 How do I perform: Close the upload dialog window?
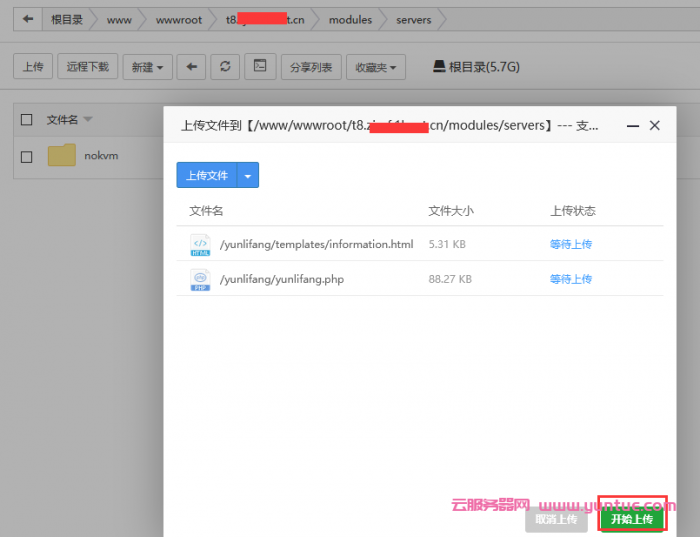655,126
